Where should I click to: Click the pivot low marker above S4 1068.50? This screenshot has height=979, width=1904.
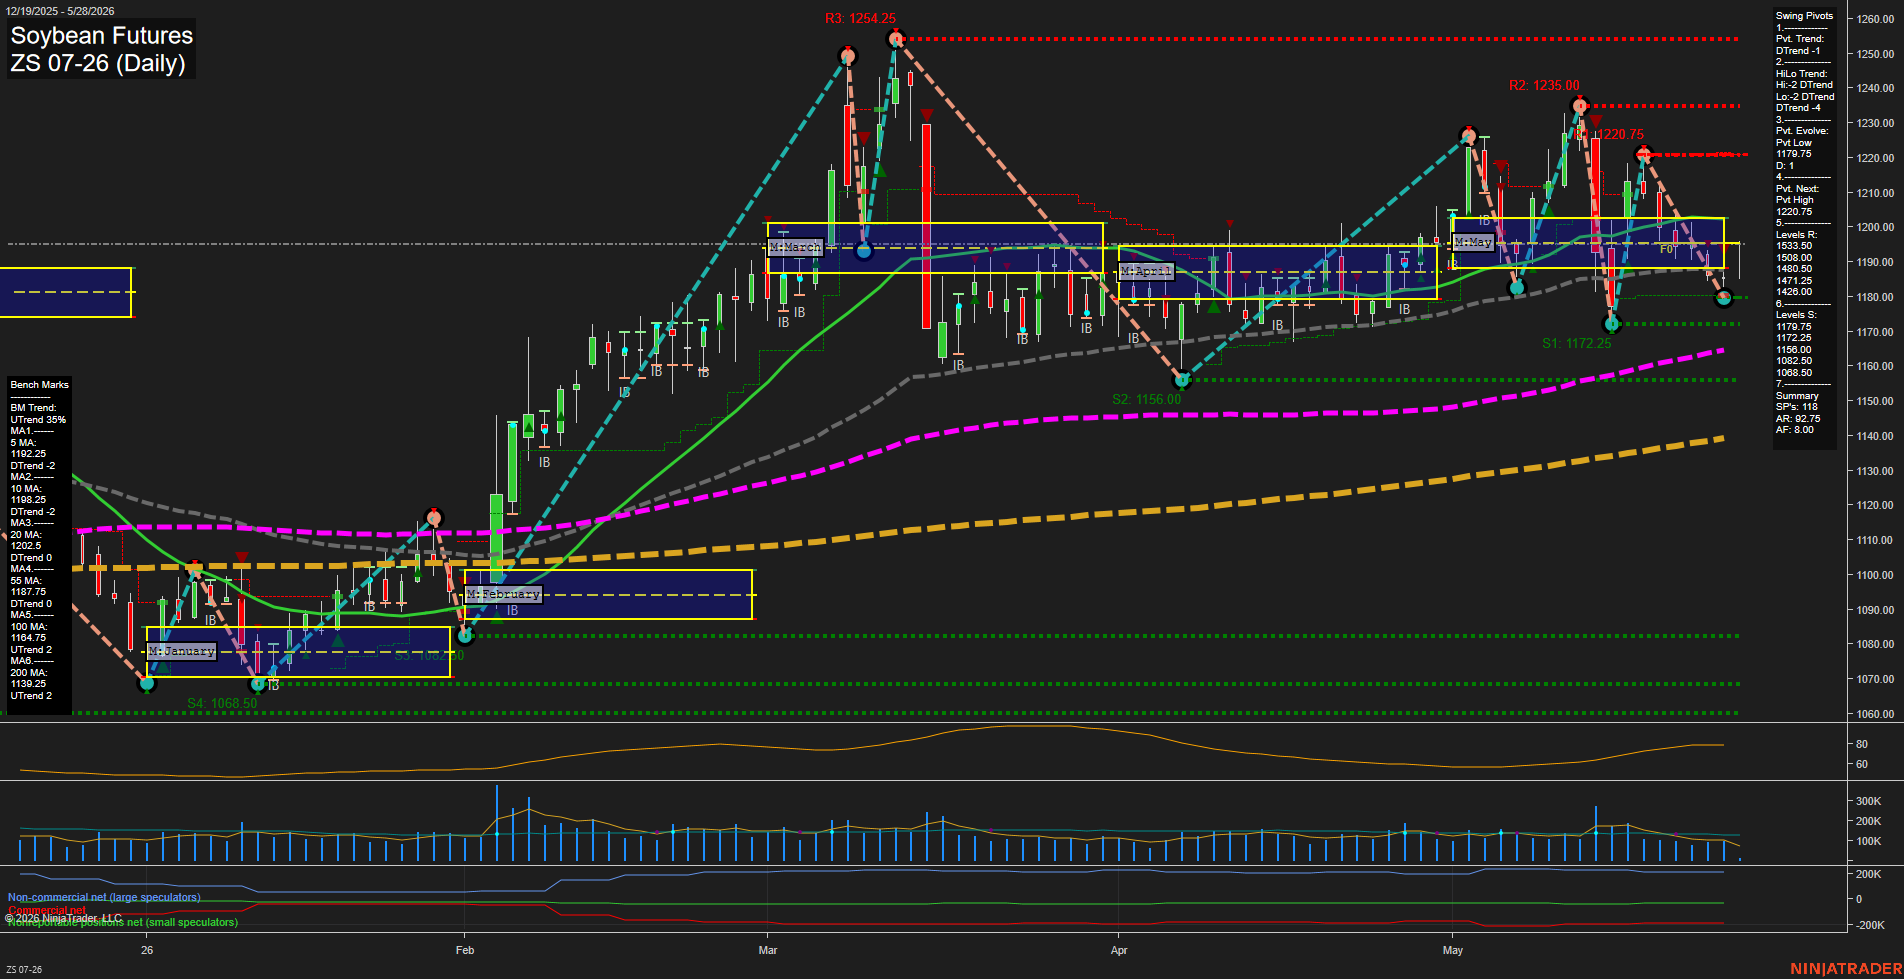point(258,684)
